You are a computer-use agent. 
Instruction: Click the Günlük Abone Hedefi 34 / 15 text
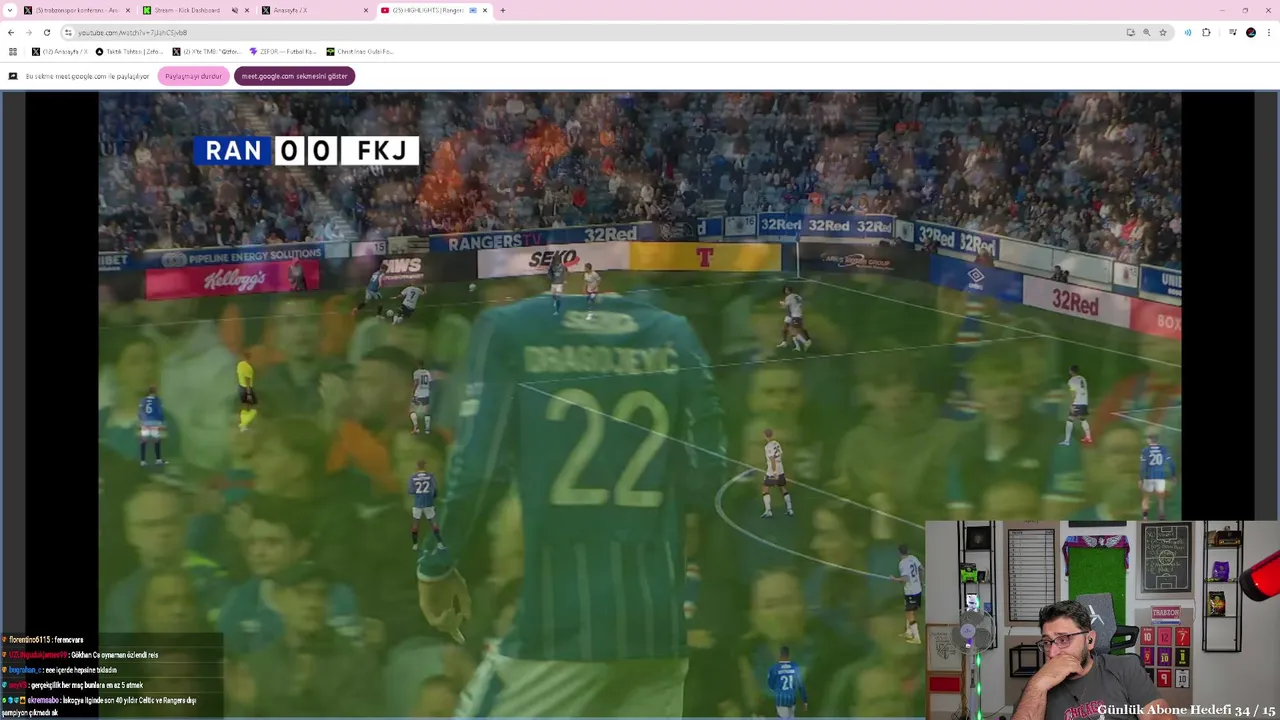point(1186,710)
